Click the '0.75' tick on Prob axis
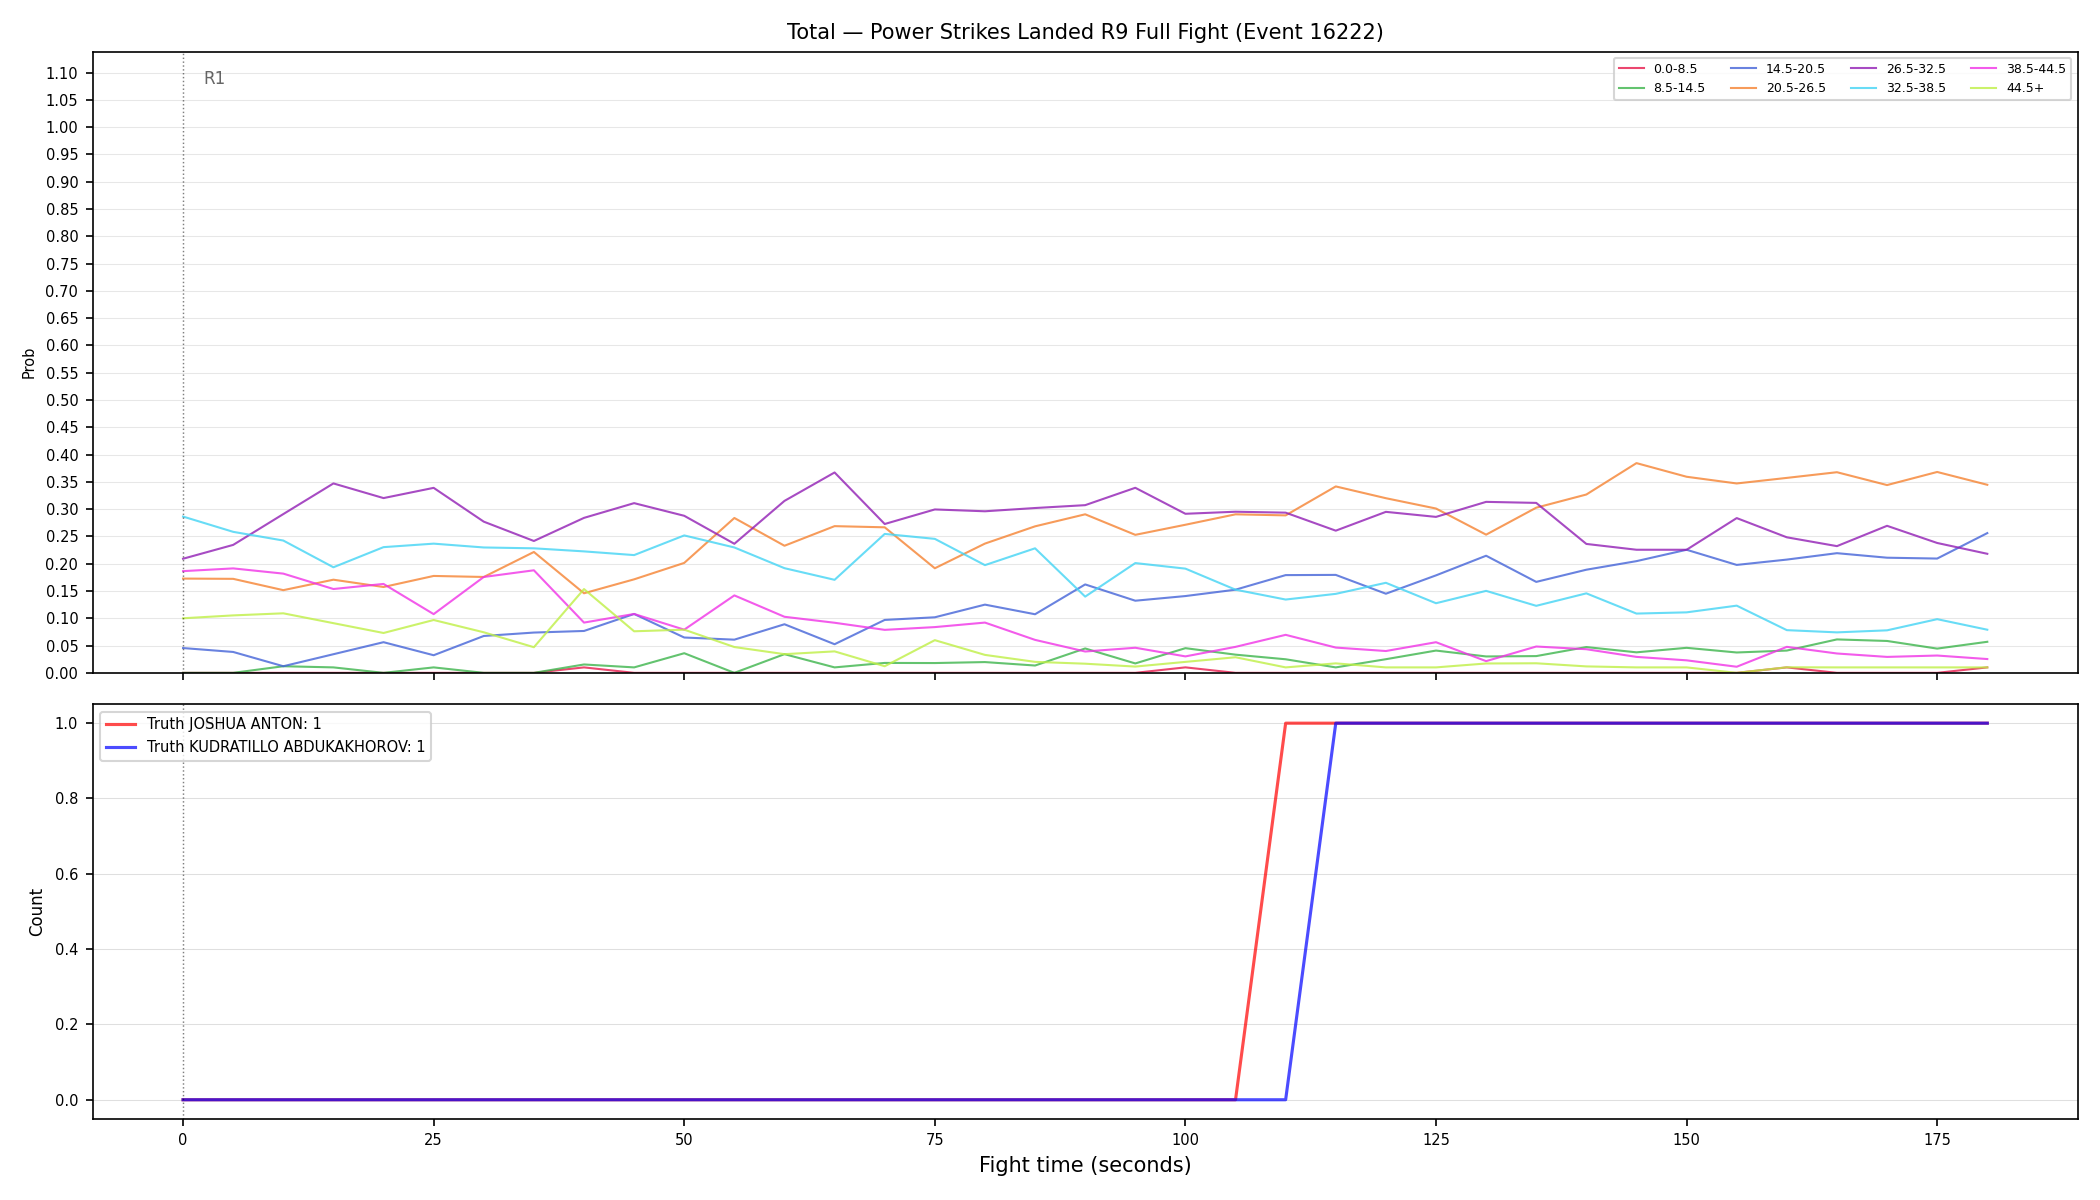This screenshot has width=2100, height=1200. point(62,264)
